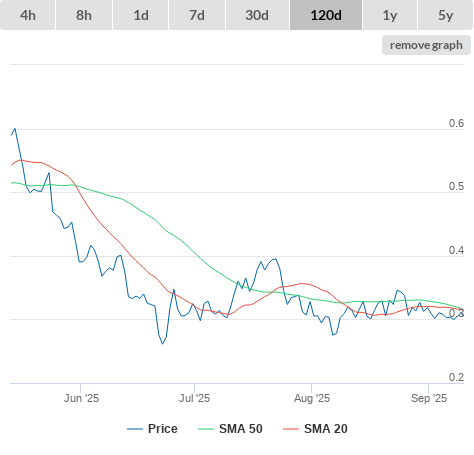Click the red SMA 20 legend marker
474x455 pixels.
(291, 429)
